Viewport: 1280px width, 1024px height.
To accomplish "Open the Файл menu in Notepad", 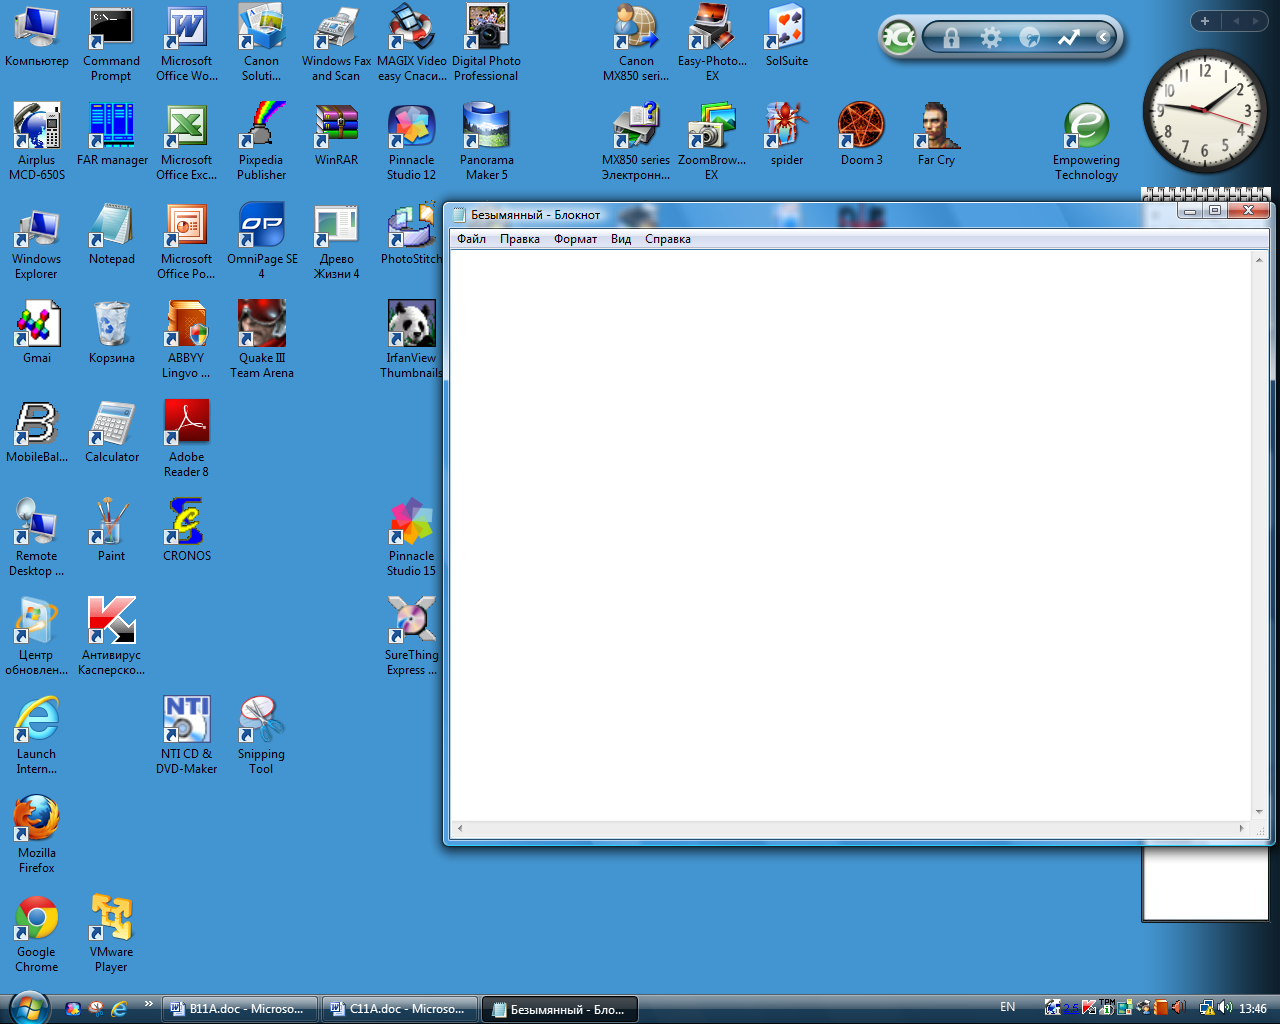I will click(471, 239).
